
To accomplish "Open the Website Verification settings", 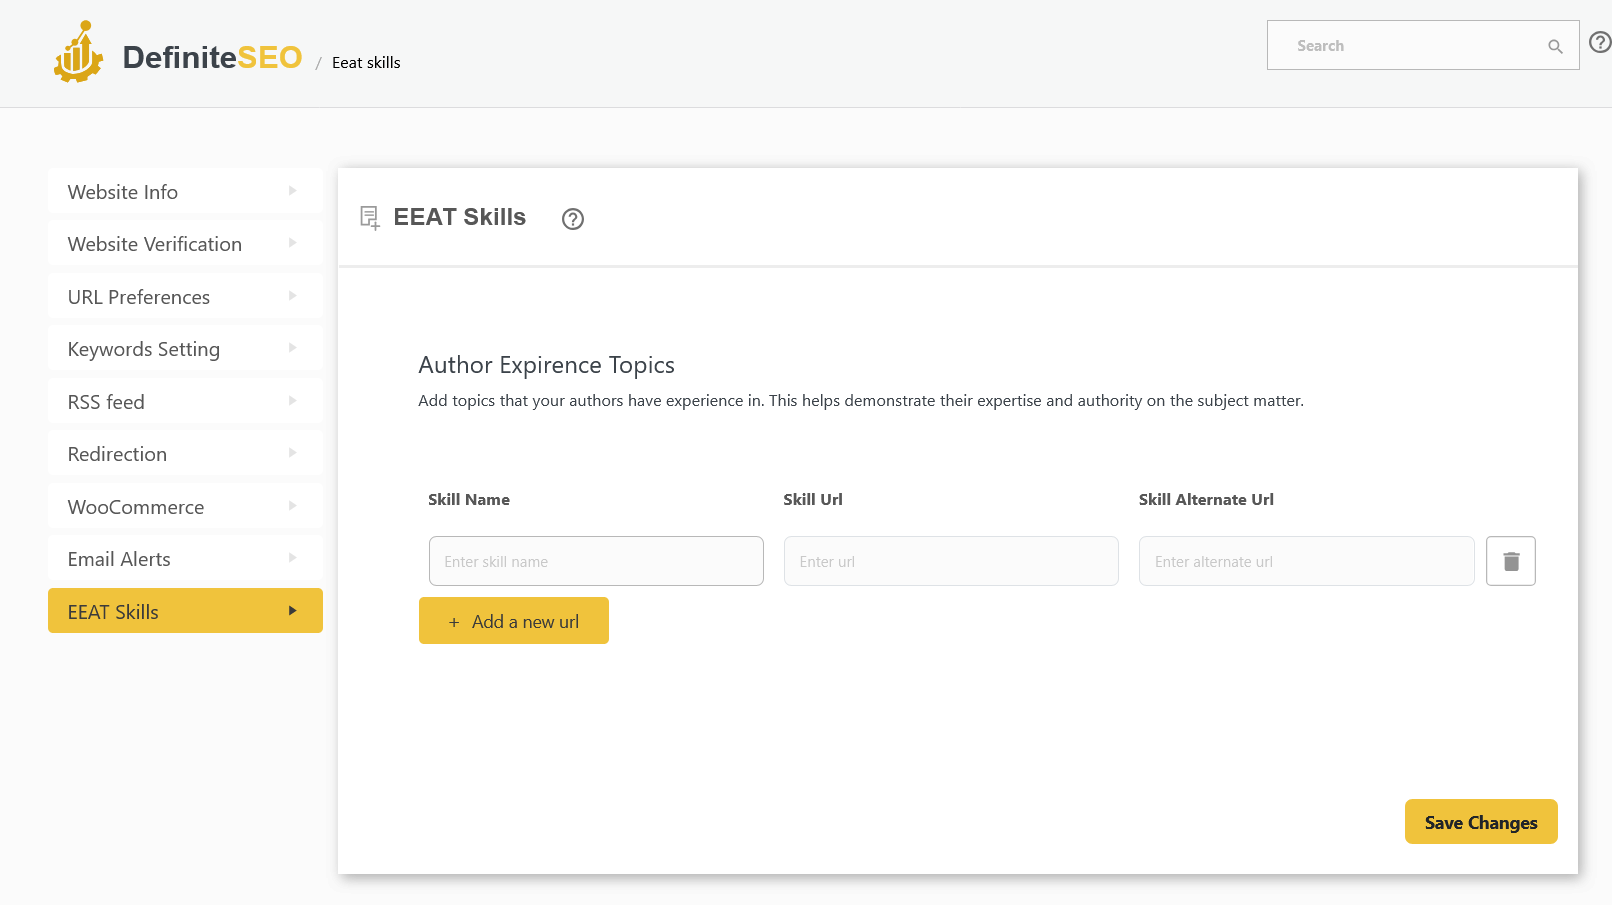I will (154, 243).
